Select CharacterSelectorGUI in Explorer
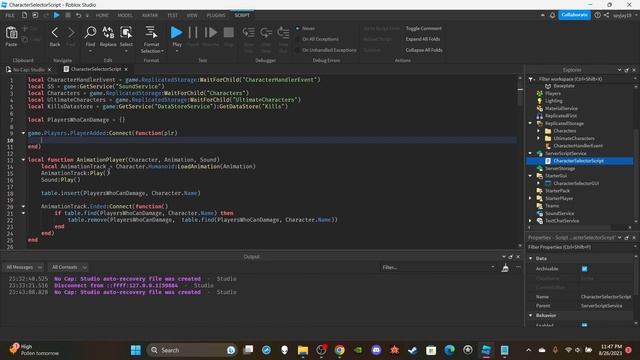Image resolution: width=640 pixels, height=360 pixels. (576, 183)
